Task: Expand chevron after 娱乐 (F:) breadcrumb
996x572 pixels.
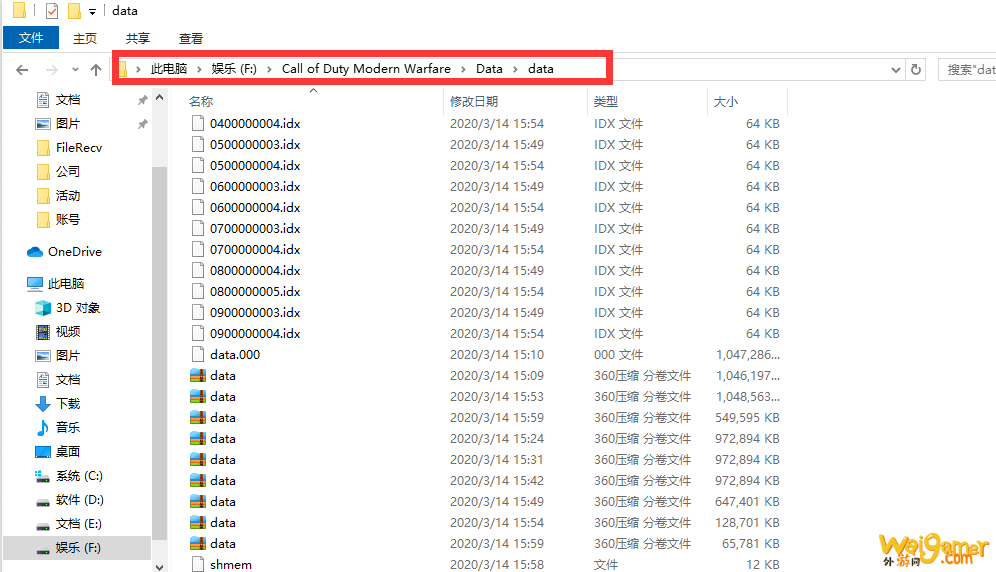Action: pos(269,69)
